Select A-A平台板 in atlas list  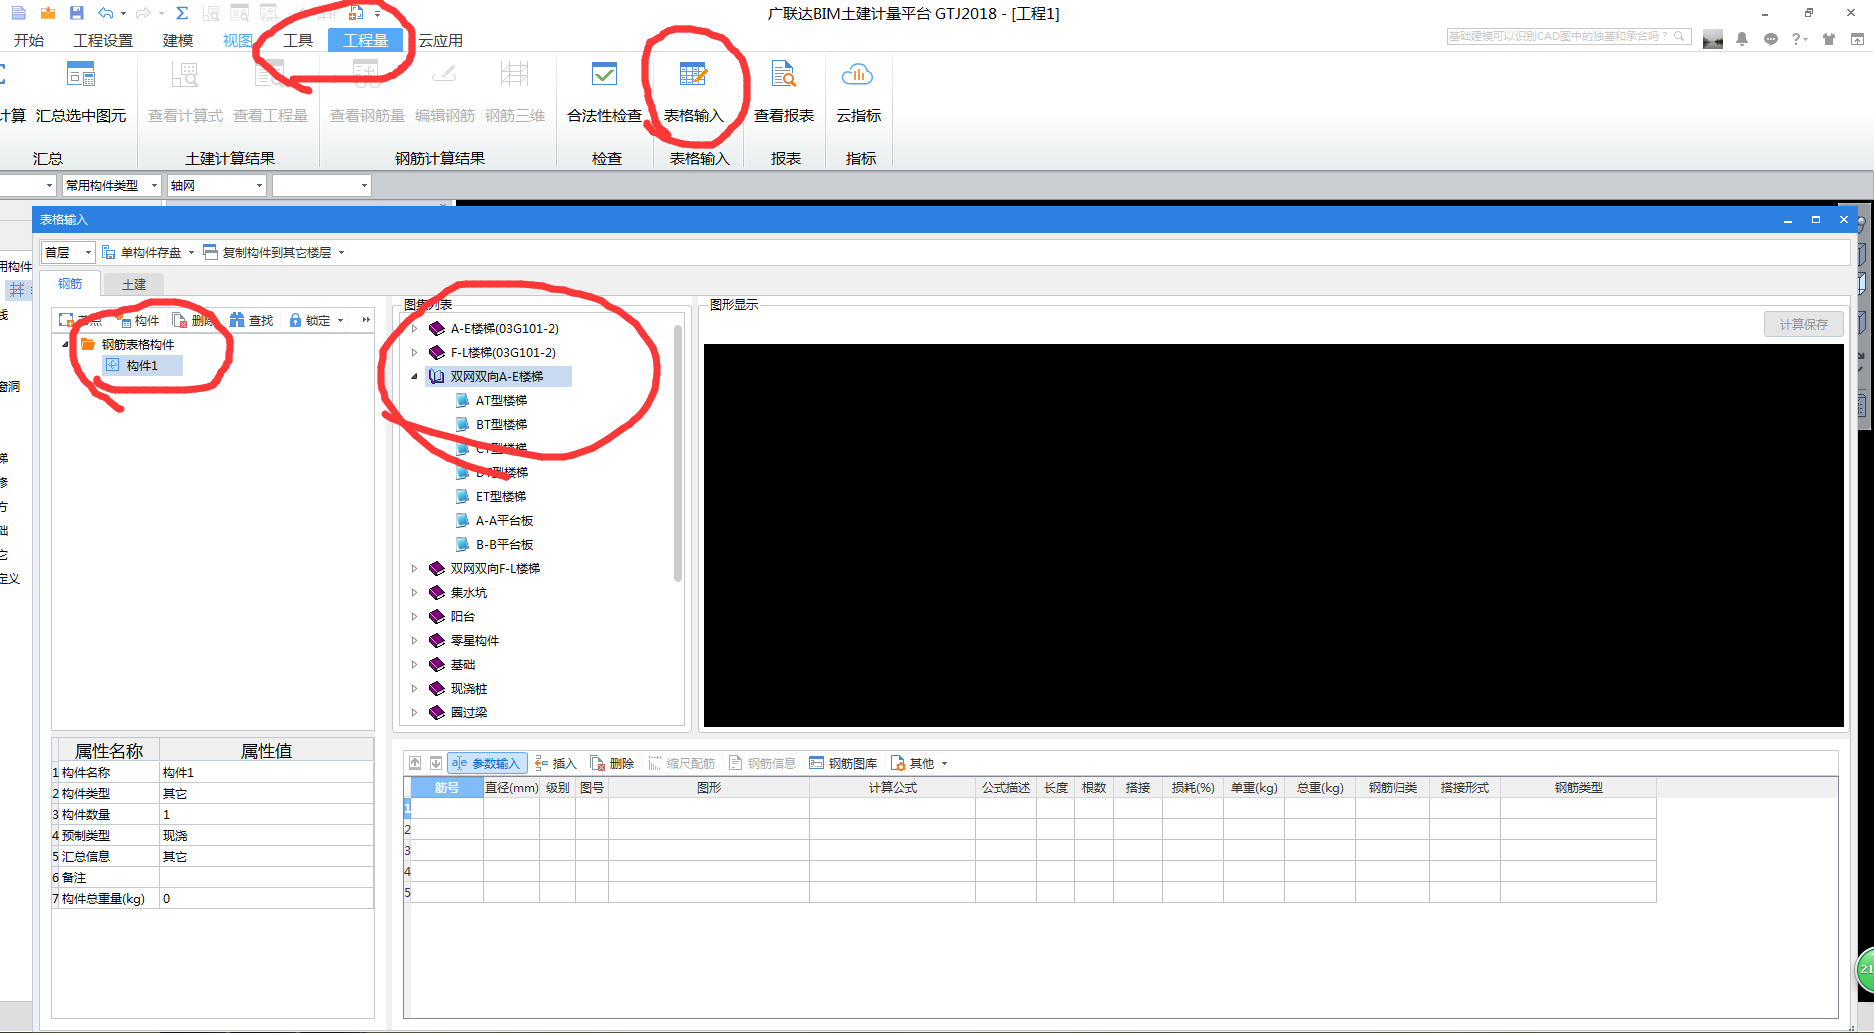tap(504, 520)
